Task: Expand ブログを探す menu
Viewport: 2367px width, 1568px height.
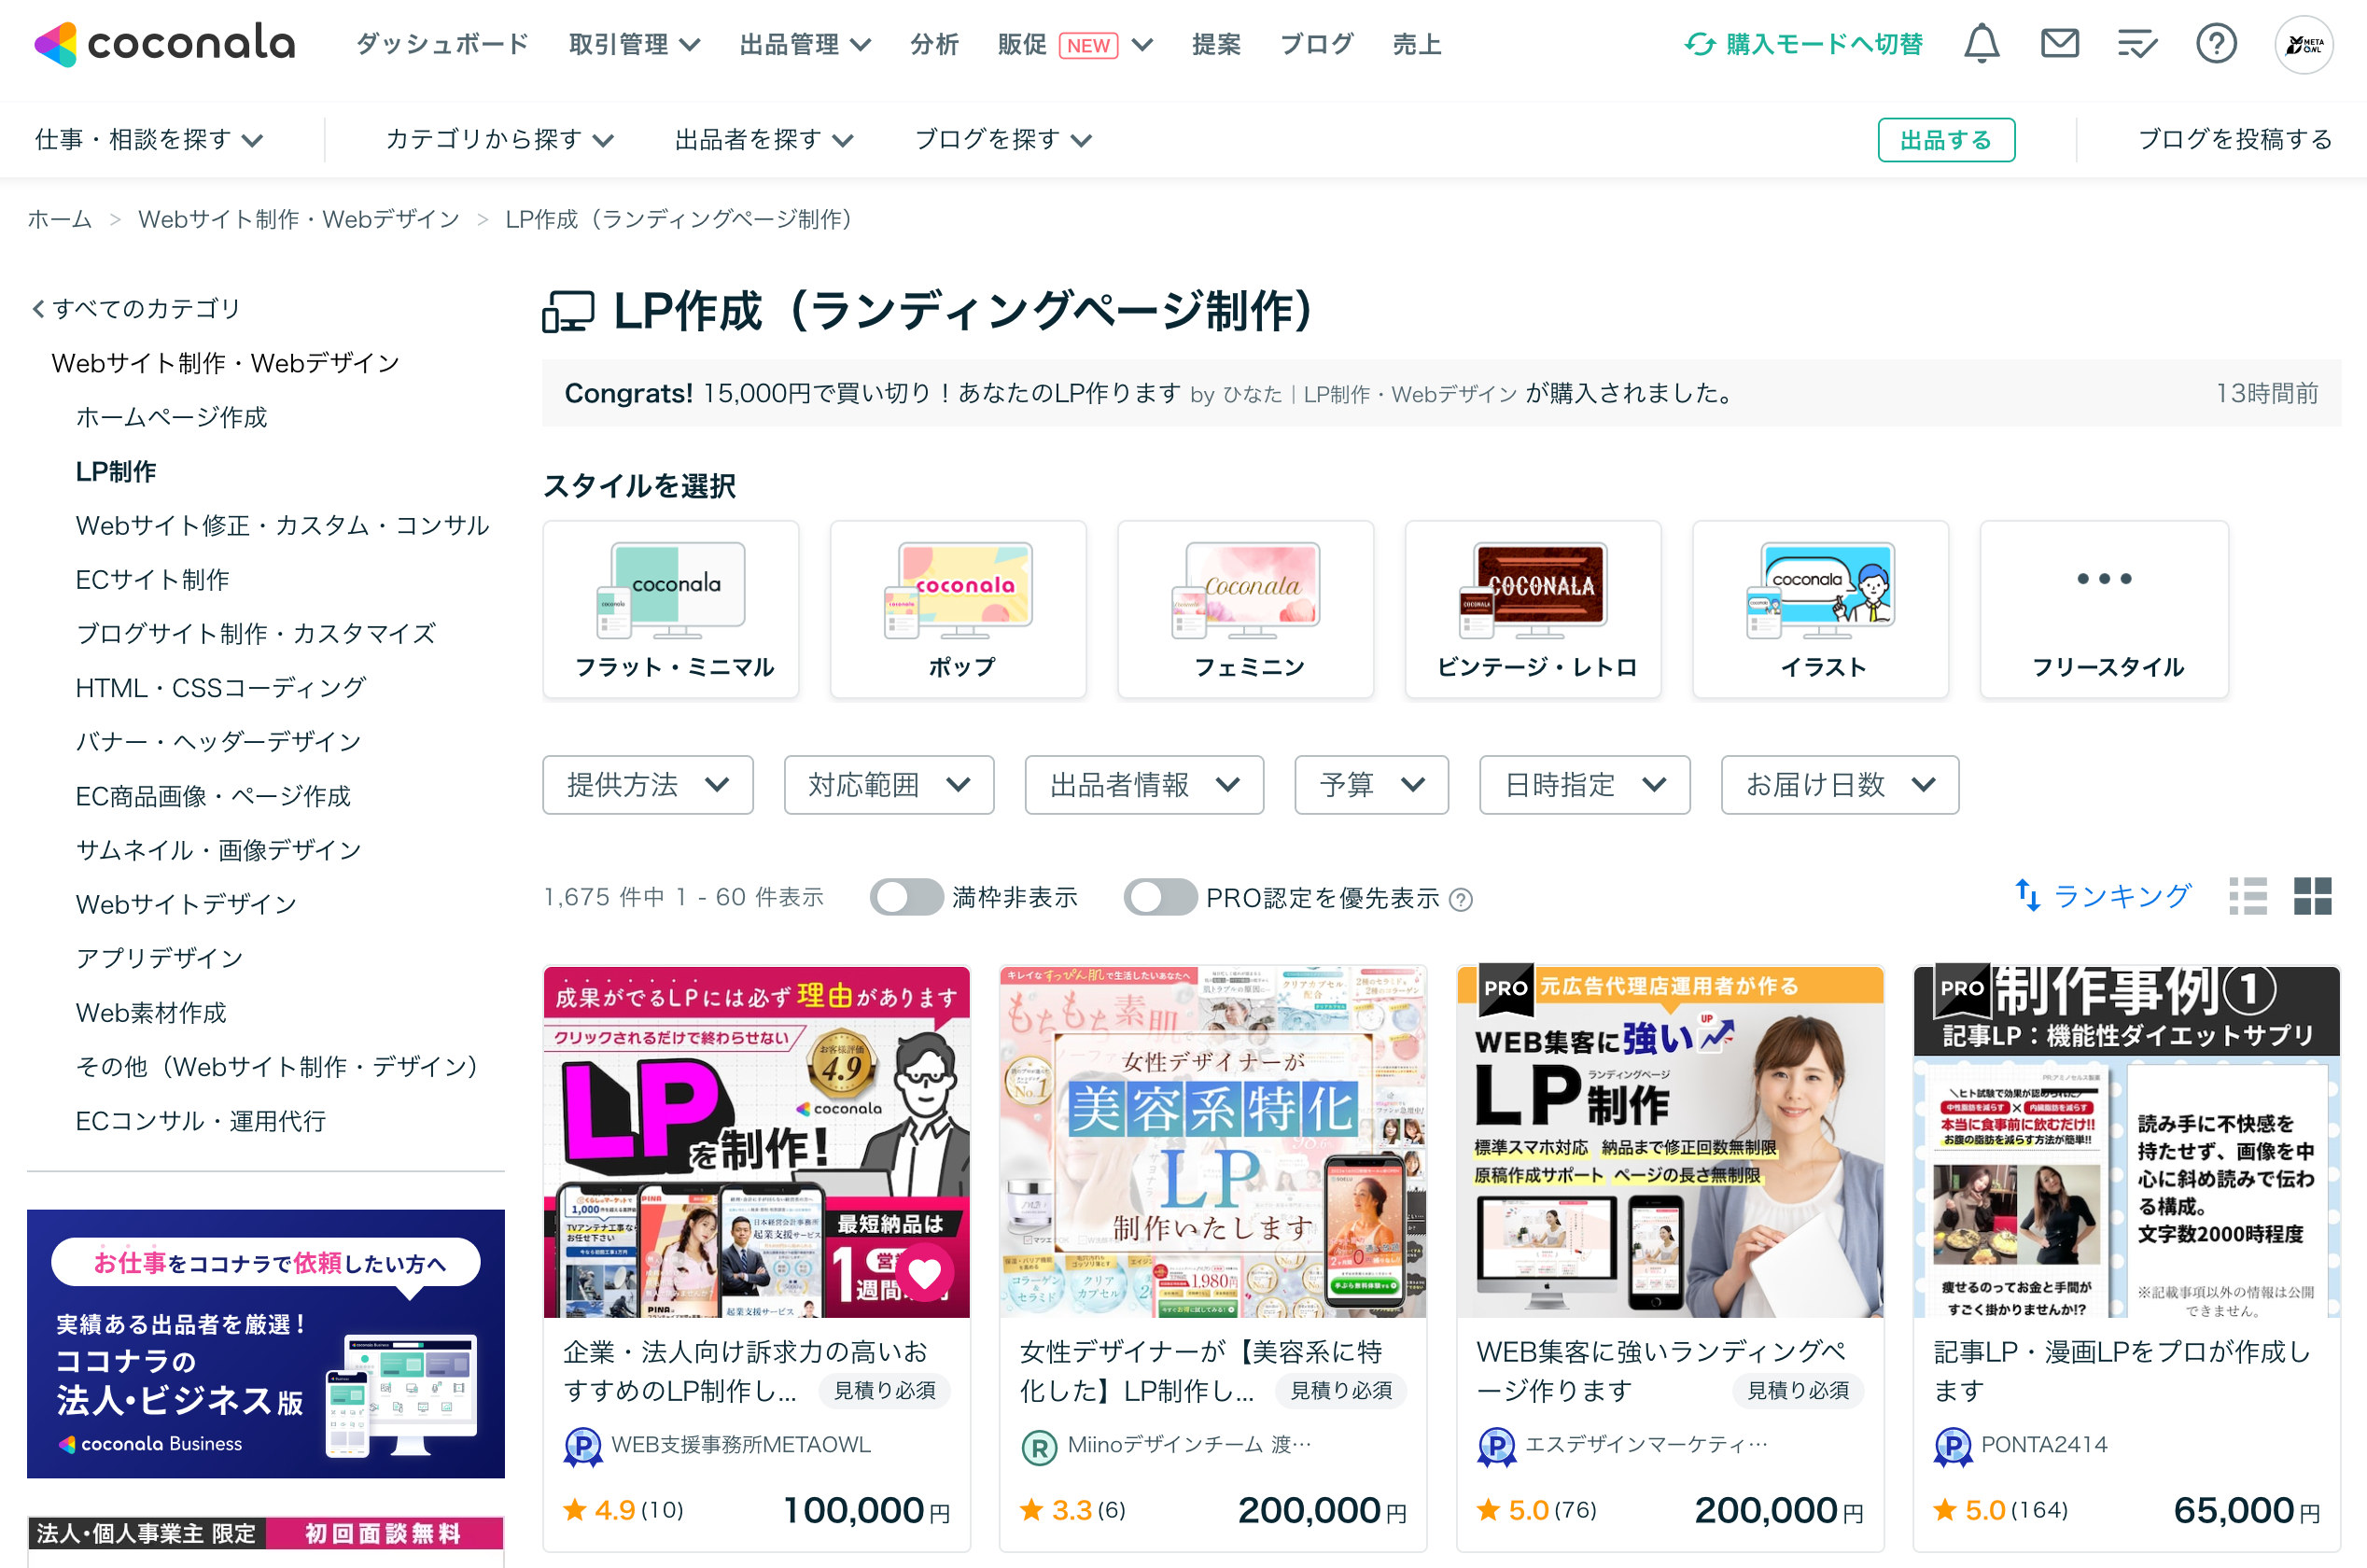Action: [x=1003, y=139]
